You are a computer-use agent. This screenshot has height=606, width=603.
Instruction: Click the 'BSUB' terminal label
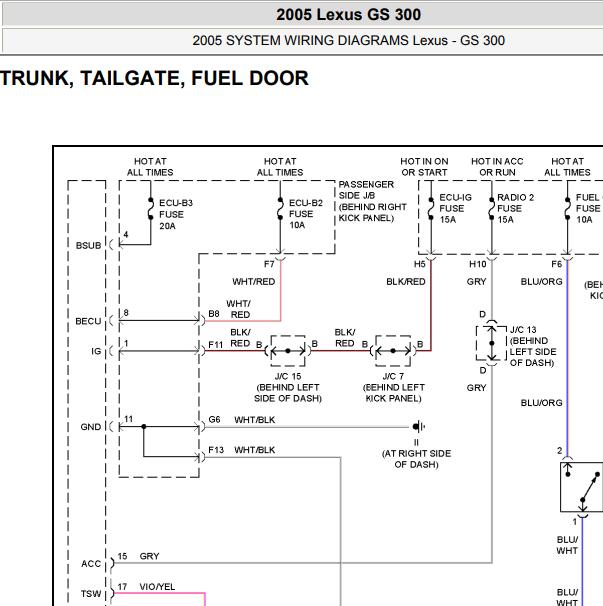89,245
